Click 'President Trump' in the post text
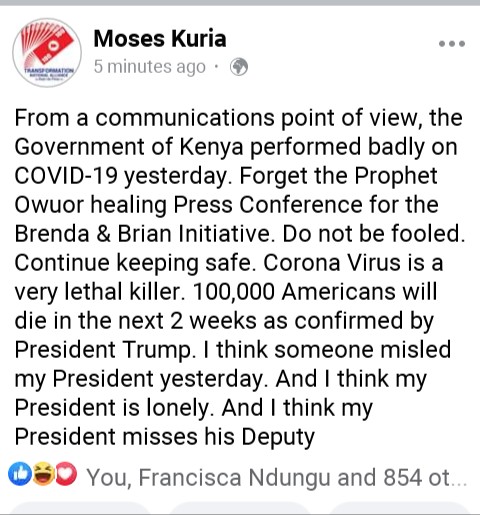 [x=103, y=350]
